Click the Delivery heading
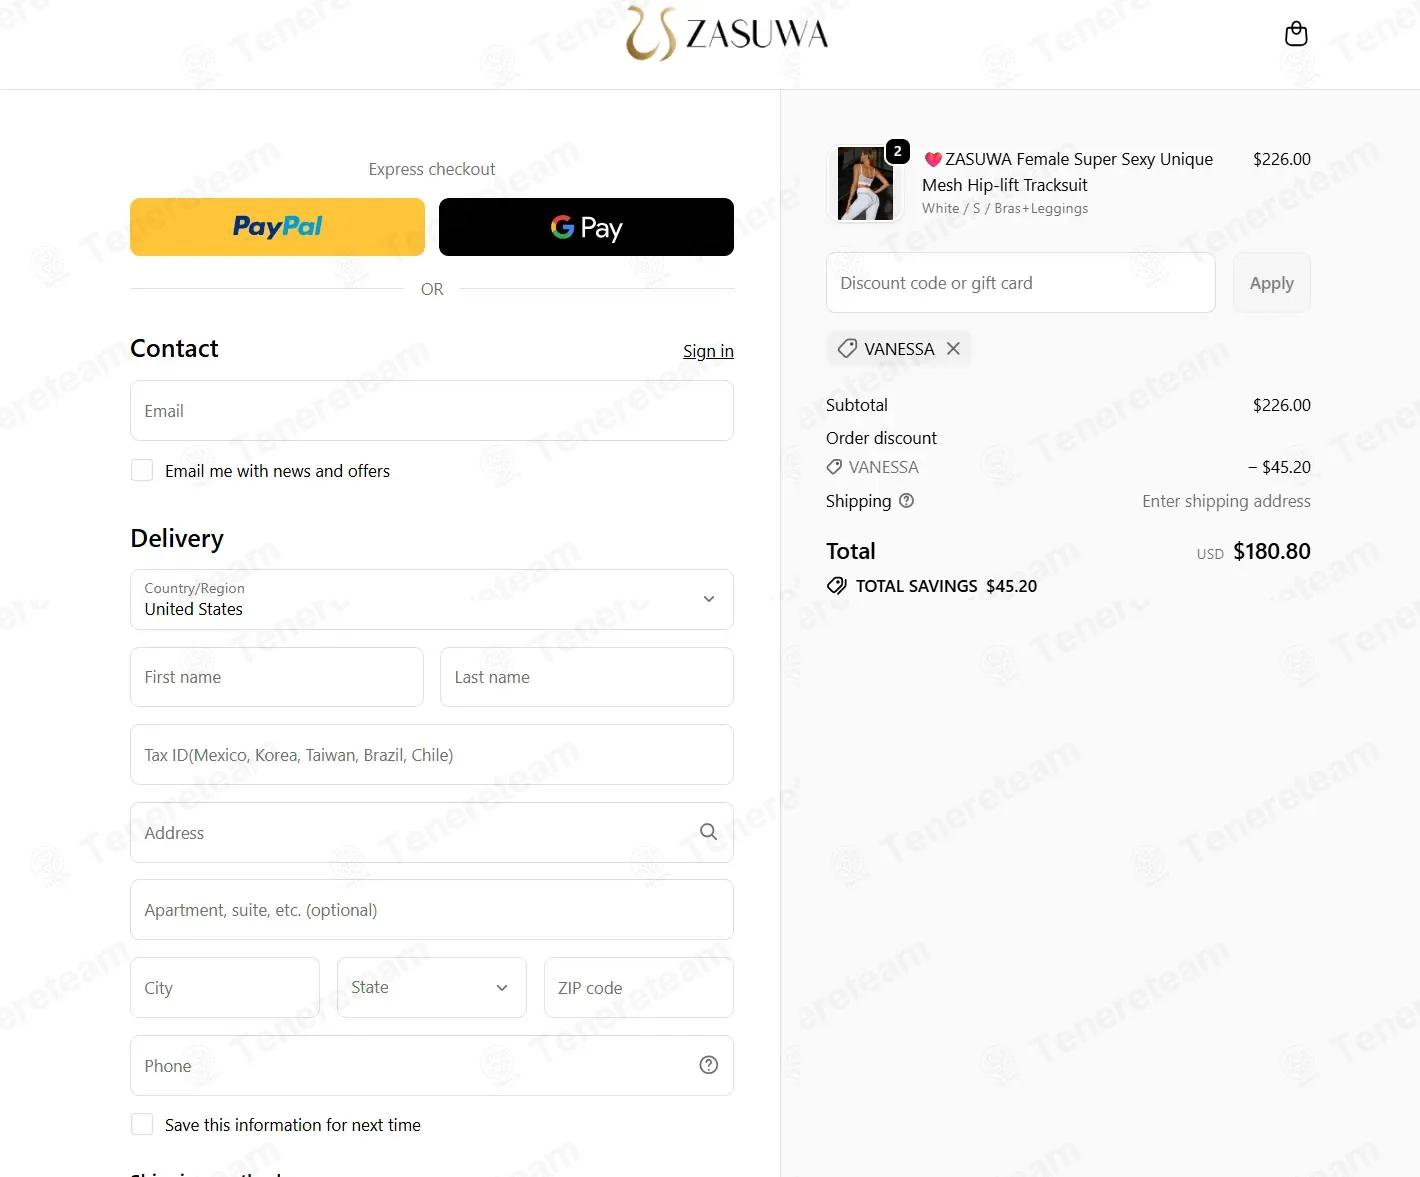 pos(177,538)
